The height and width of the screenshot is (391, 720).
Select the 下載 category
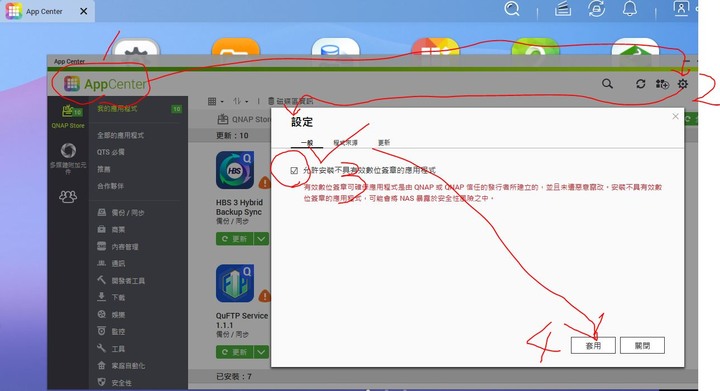112,297
